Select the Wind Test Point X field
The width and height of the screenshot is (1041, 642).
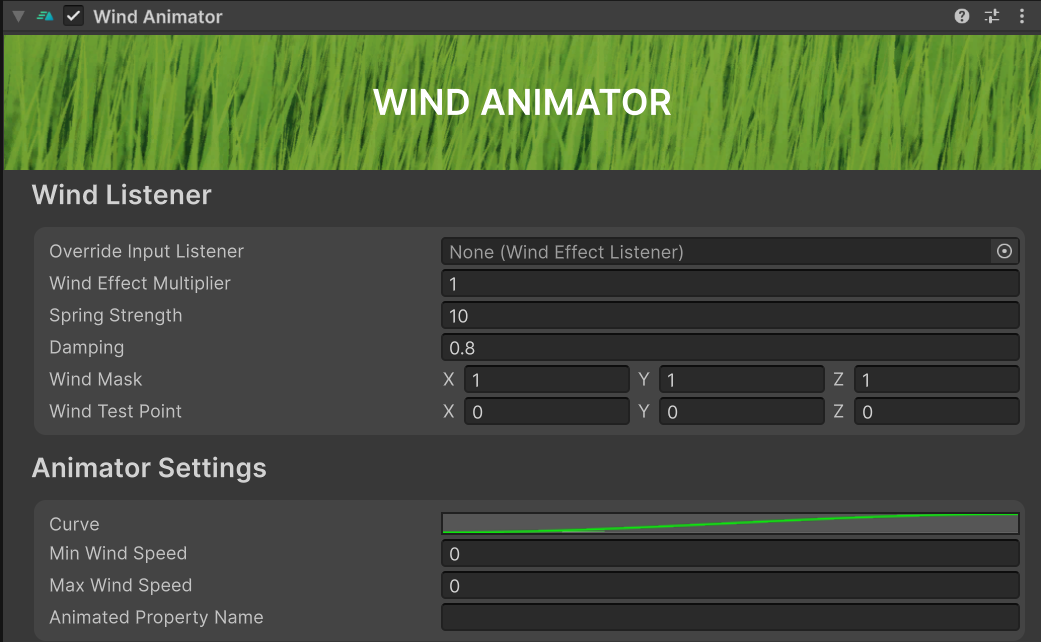tap(546, 412)
